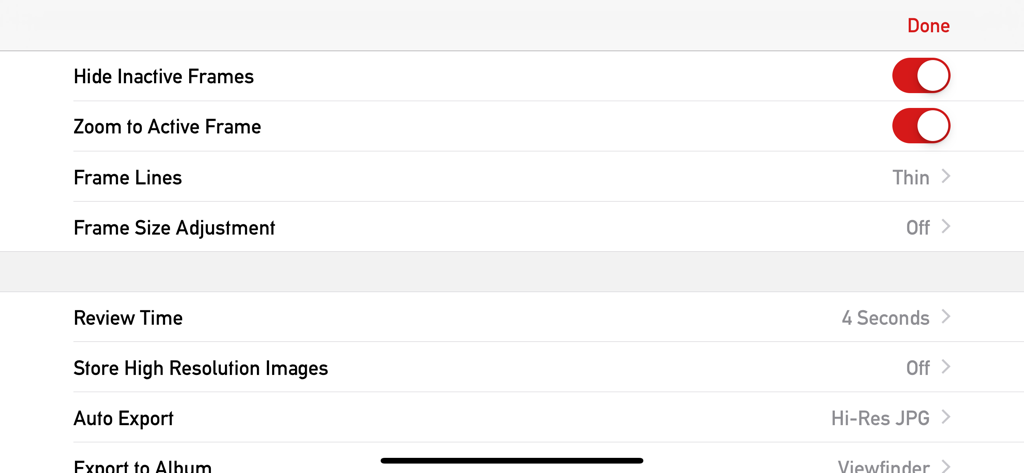Expand the chevron next to Thin
1024x473 pixels.
point(946,177)
